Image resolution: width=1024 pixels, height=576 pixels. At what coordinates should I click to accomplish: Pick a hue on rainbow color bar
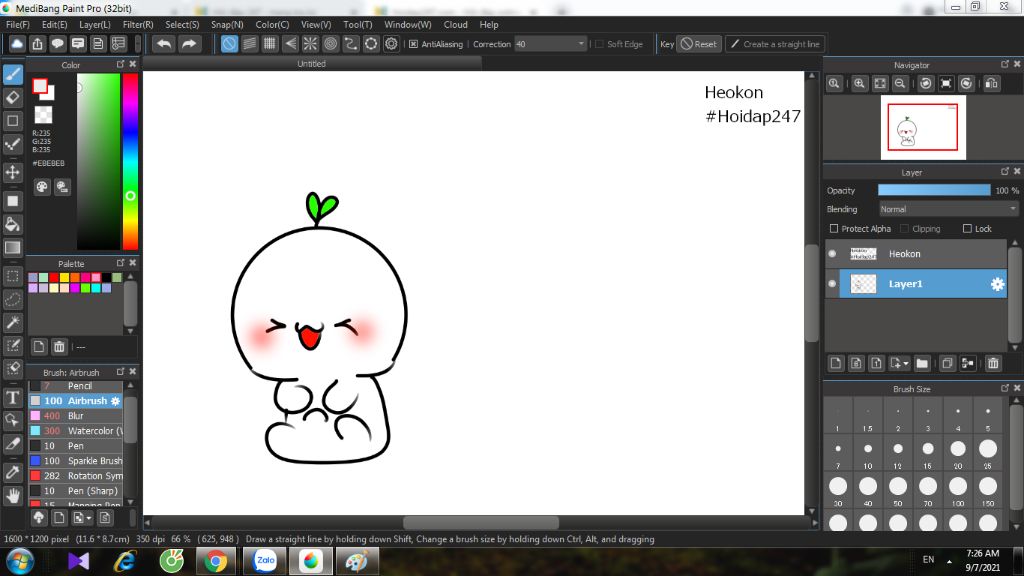click(131, 161)
